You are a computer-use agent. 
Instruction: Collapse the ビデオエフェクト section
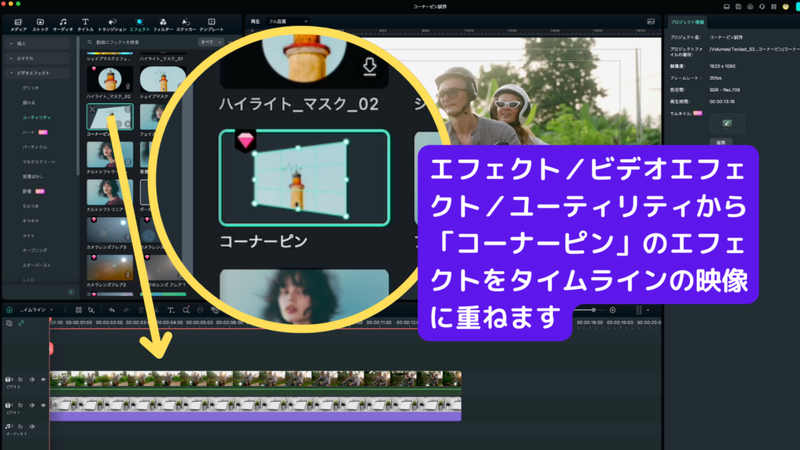pyautogui.click(x=37, y=73)
